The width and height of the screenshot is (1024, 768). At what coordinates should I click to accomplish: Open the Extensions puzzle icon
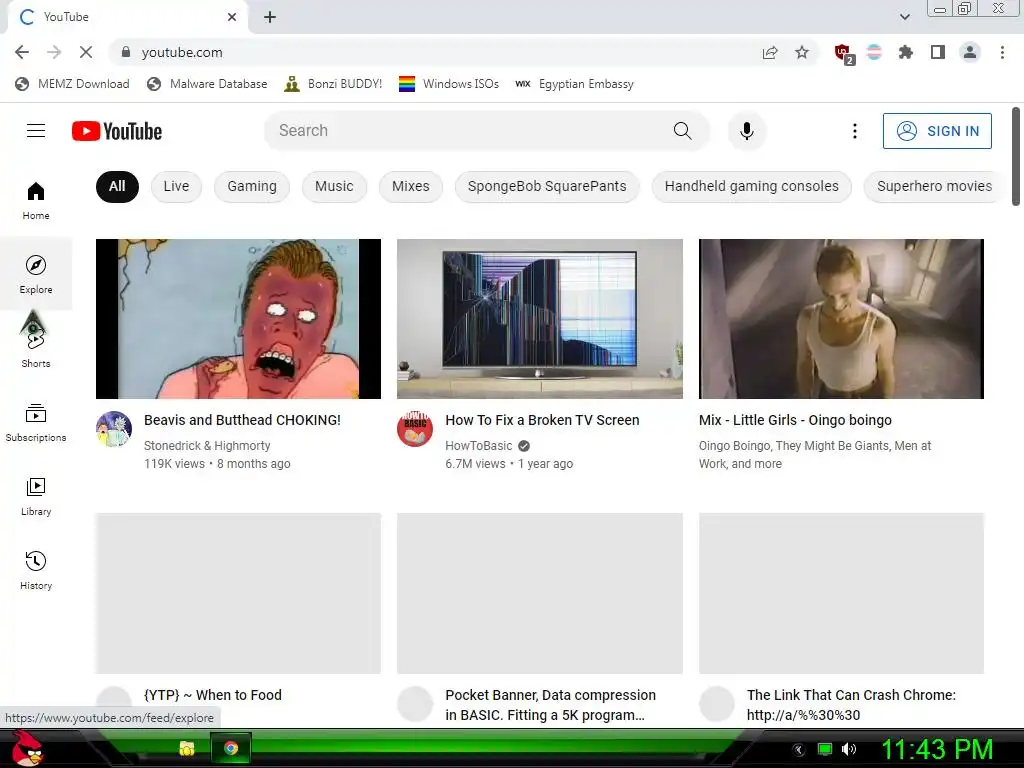point(905,52)
